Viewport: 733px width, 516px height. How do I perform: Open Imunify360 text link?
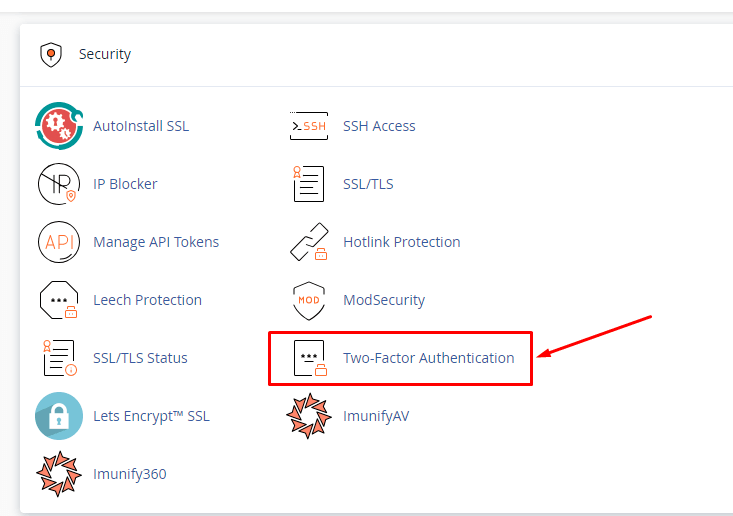pos(129,474)
